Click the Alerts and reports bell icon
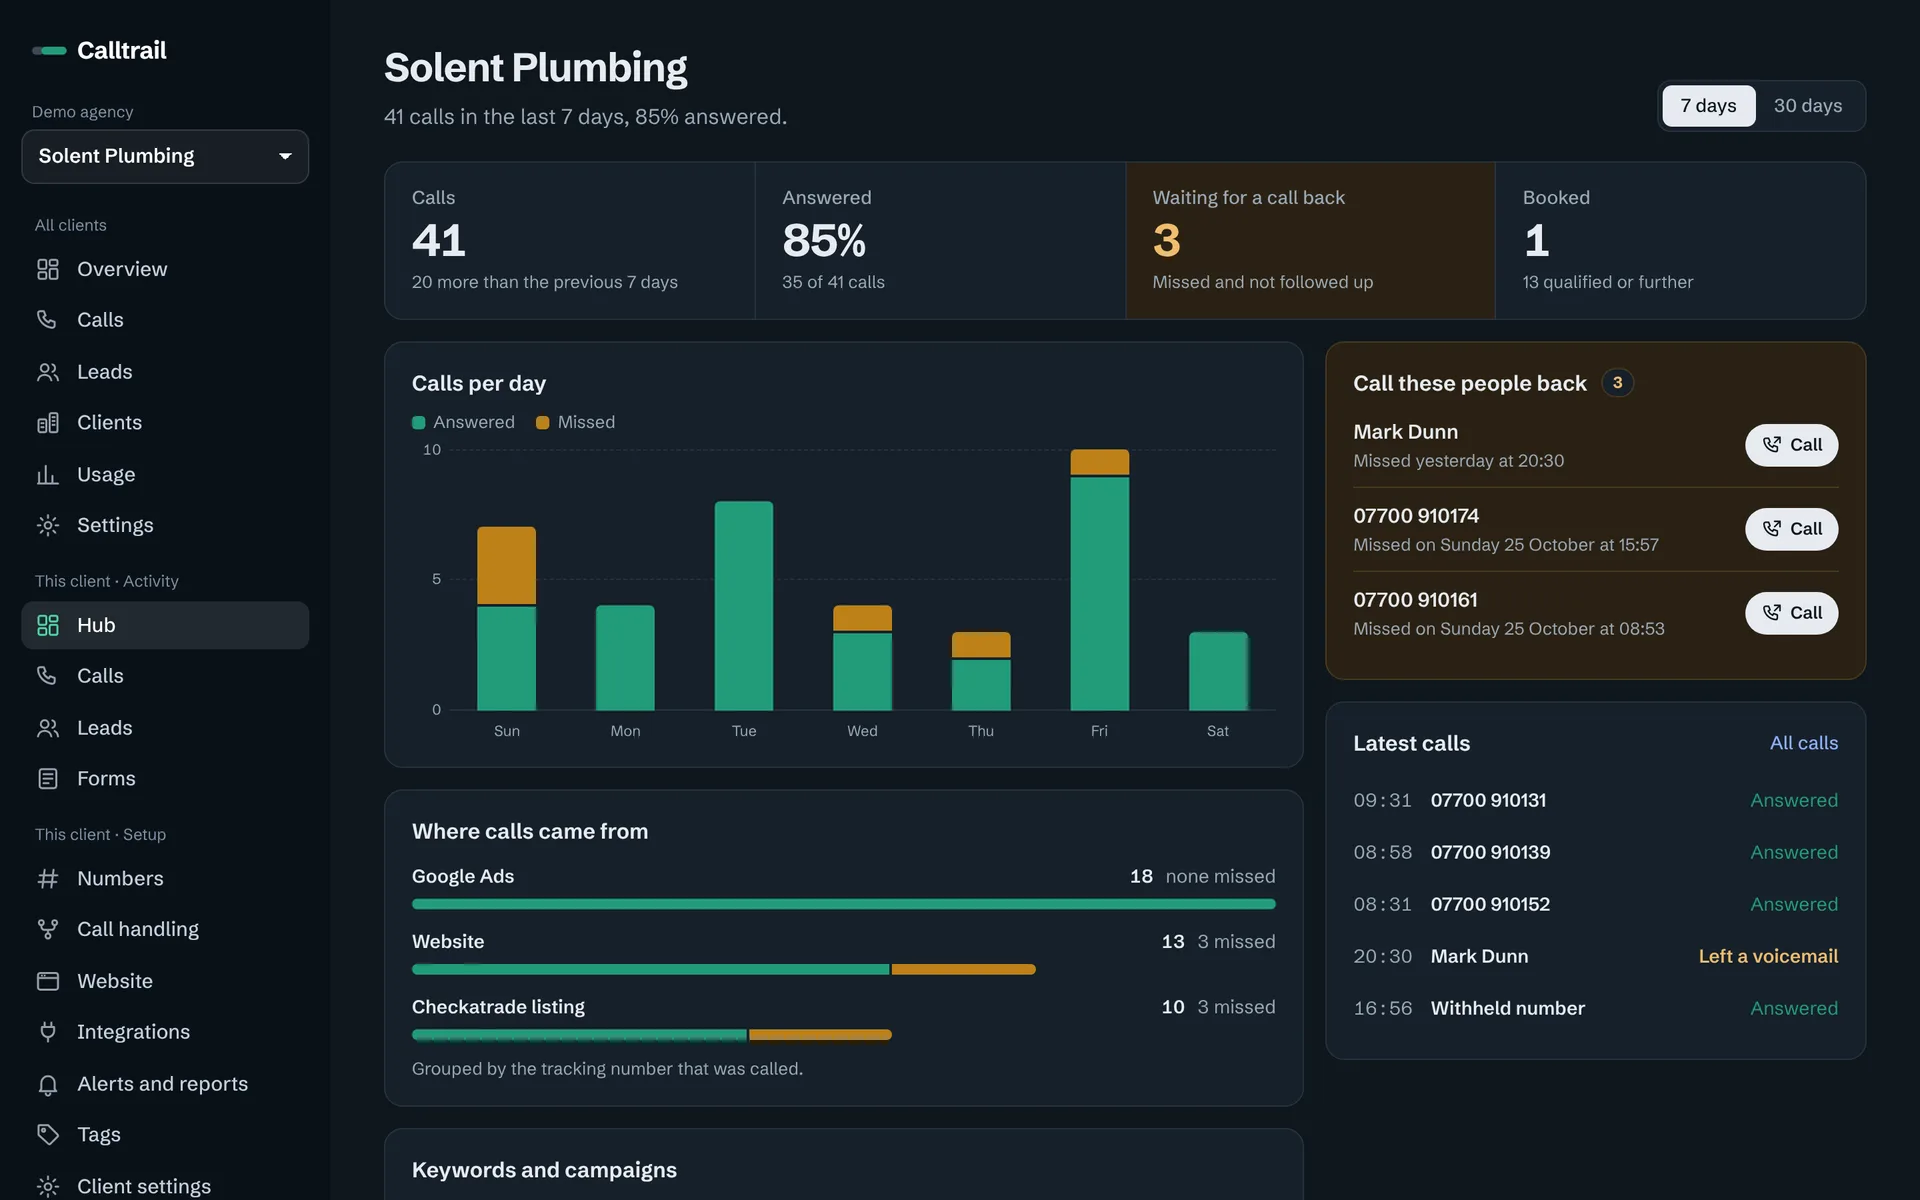1920x1200 pixels. [x=48, y=1084]
